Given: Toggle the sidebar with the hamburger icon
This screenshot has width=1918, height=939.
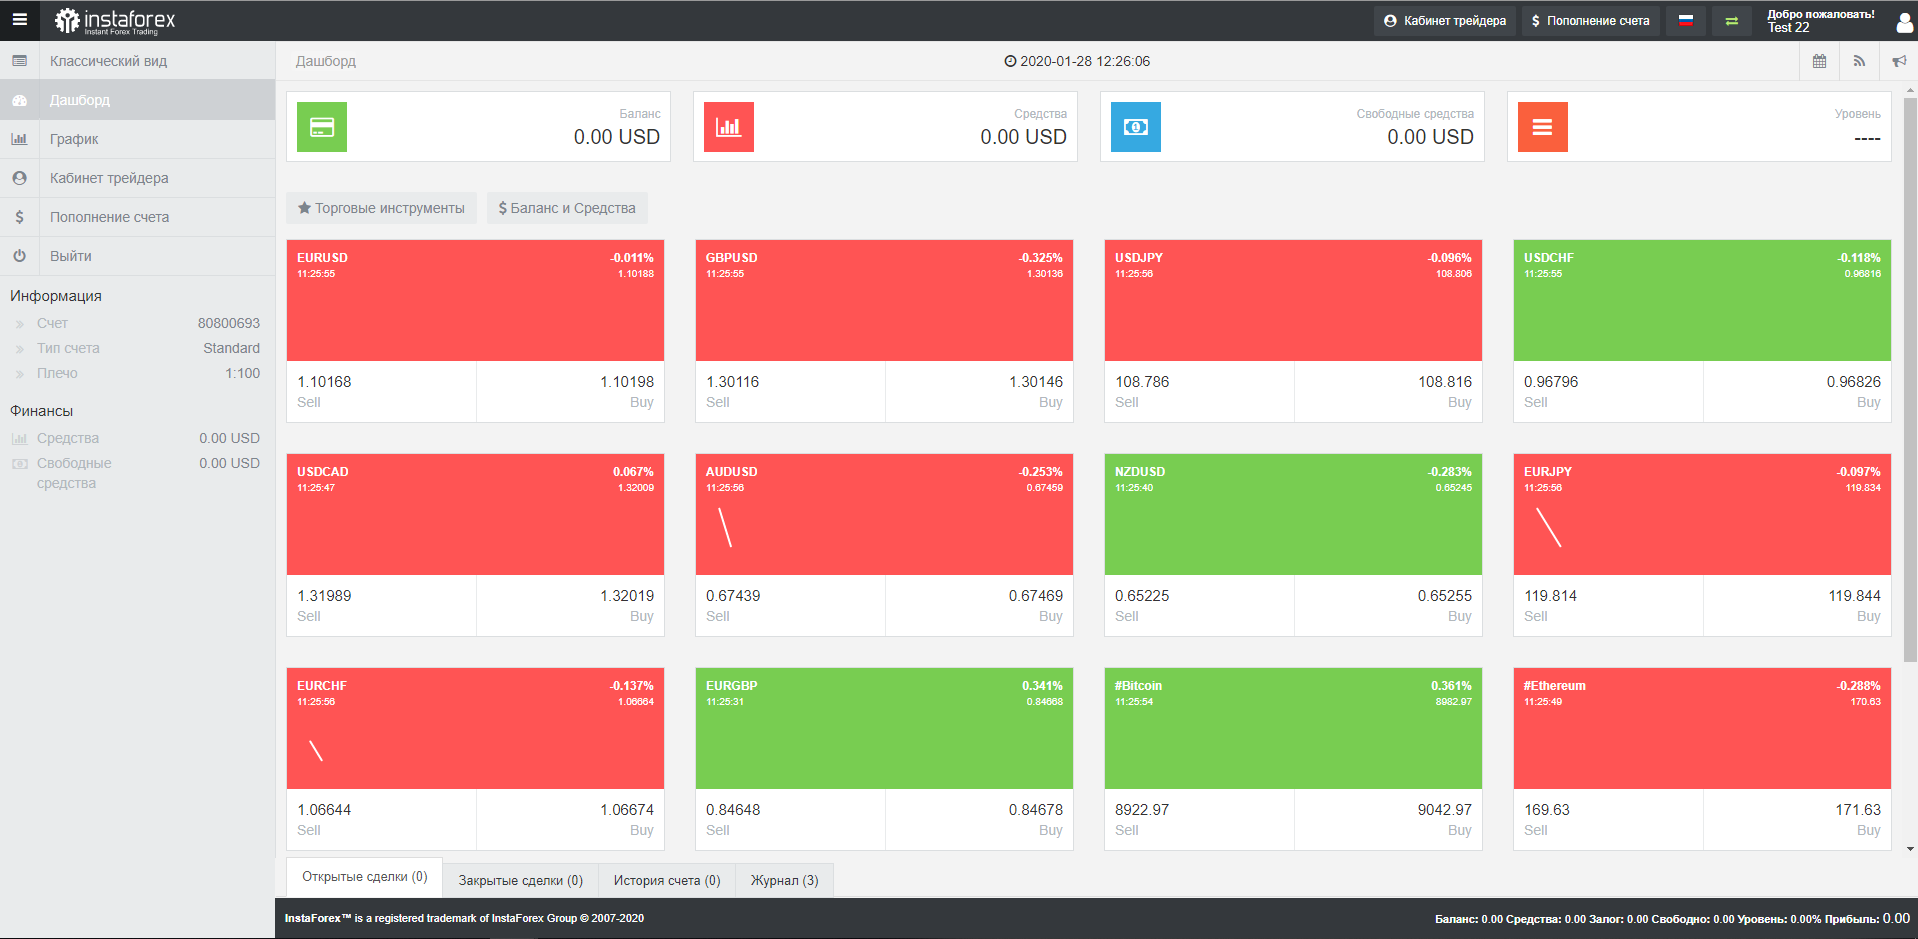Looking at the screenshot, I should pyautogui.click(x=18, y=20).
